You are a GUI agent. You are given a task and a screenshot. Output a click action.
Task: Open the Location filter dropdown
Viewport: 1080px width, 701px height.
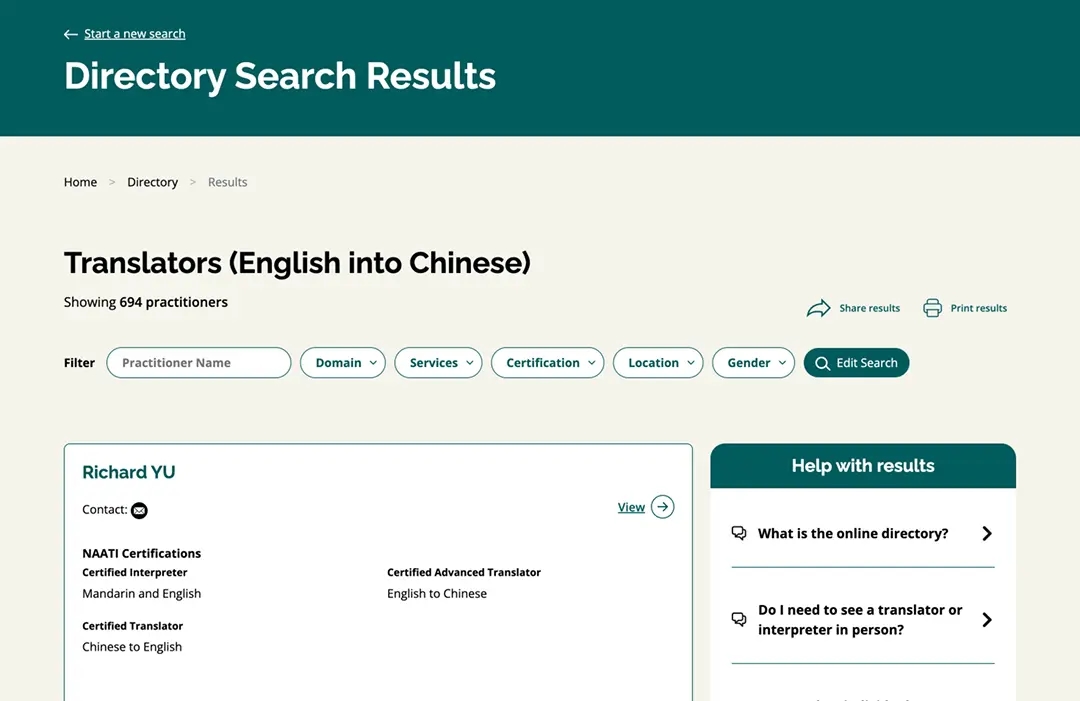pos(658,363)
